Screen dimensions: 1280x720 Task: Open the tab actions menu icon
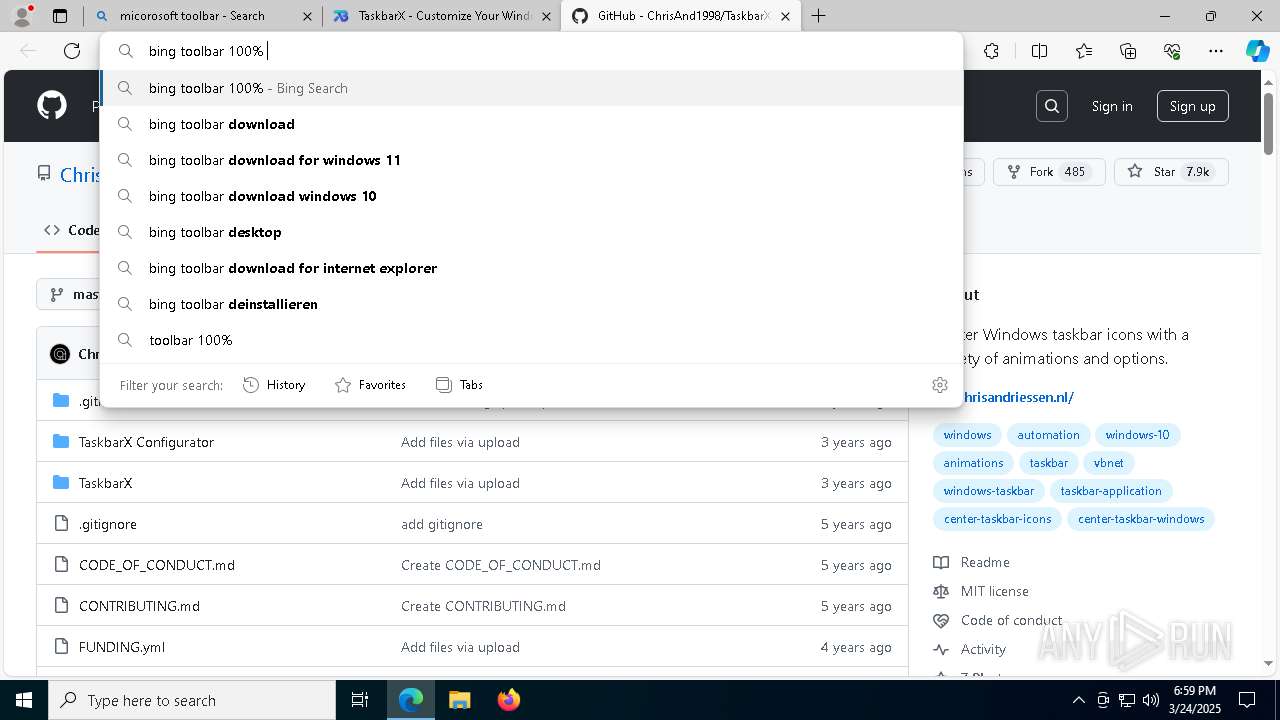point(60,16)
